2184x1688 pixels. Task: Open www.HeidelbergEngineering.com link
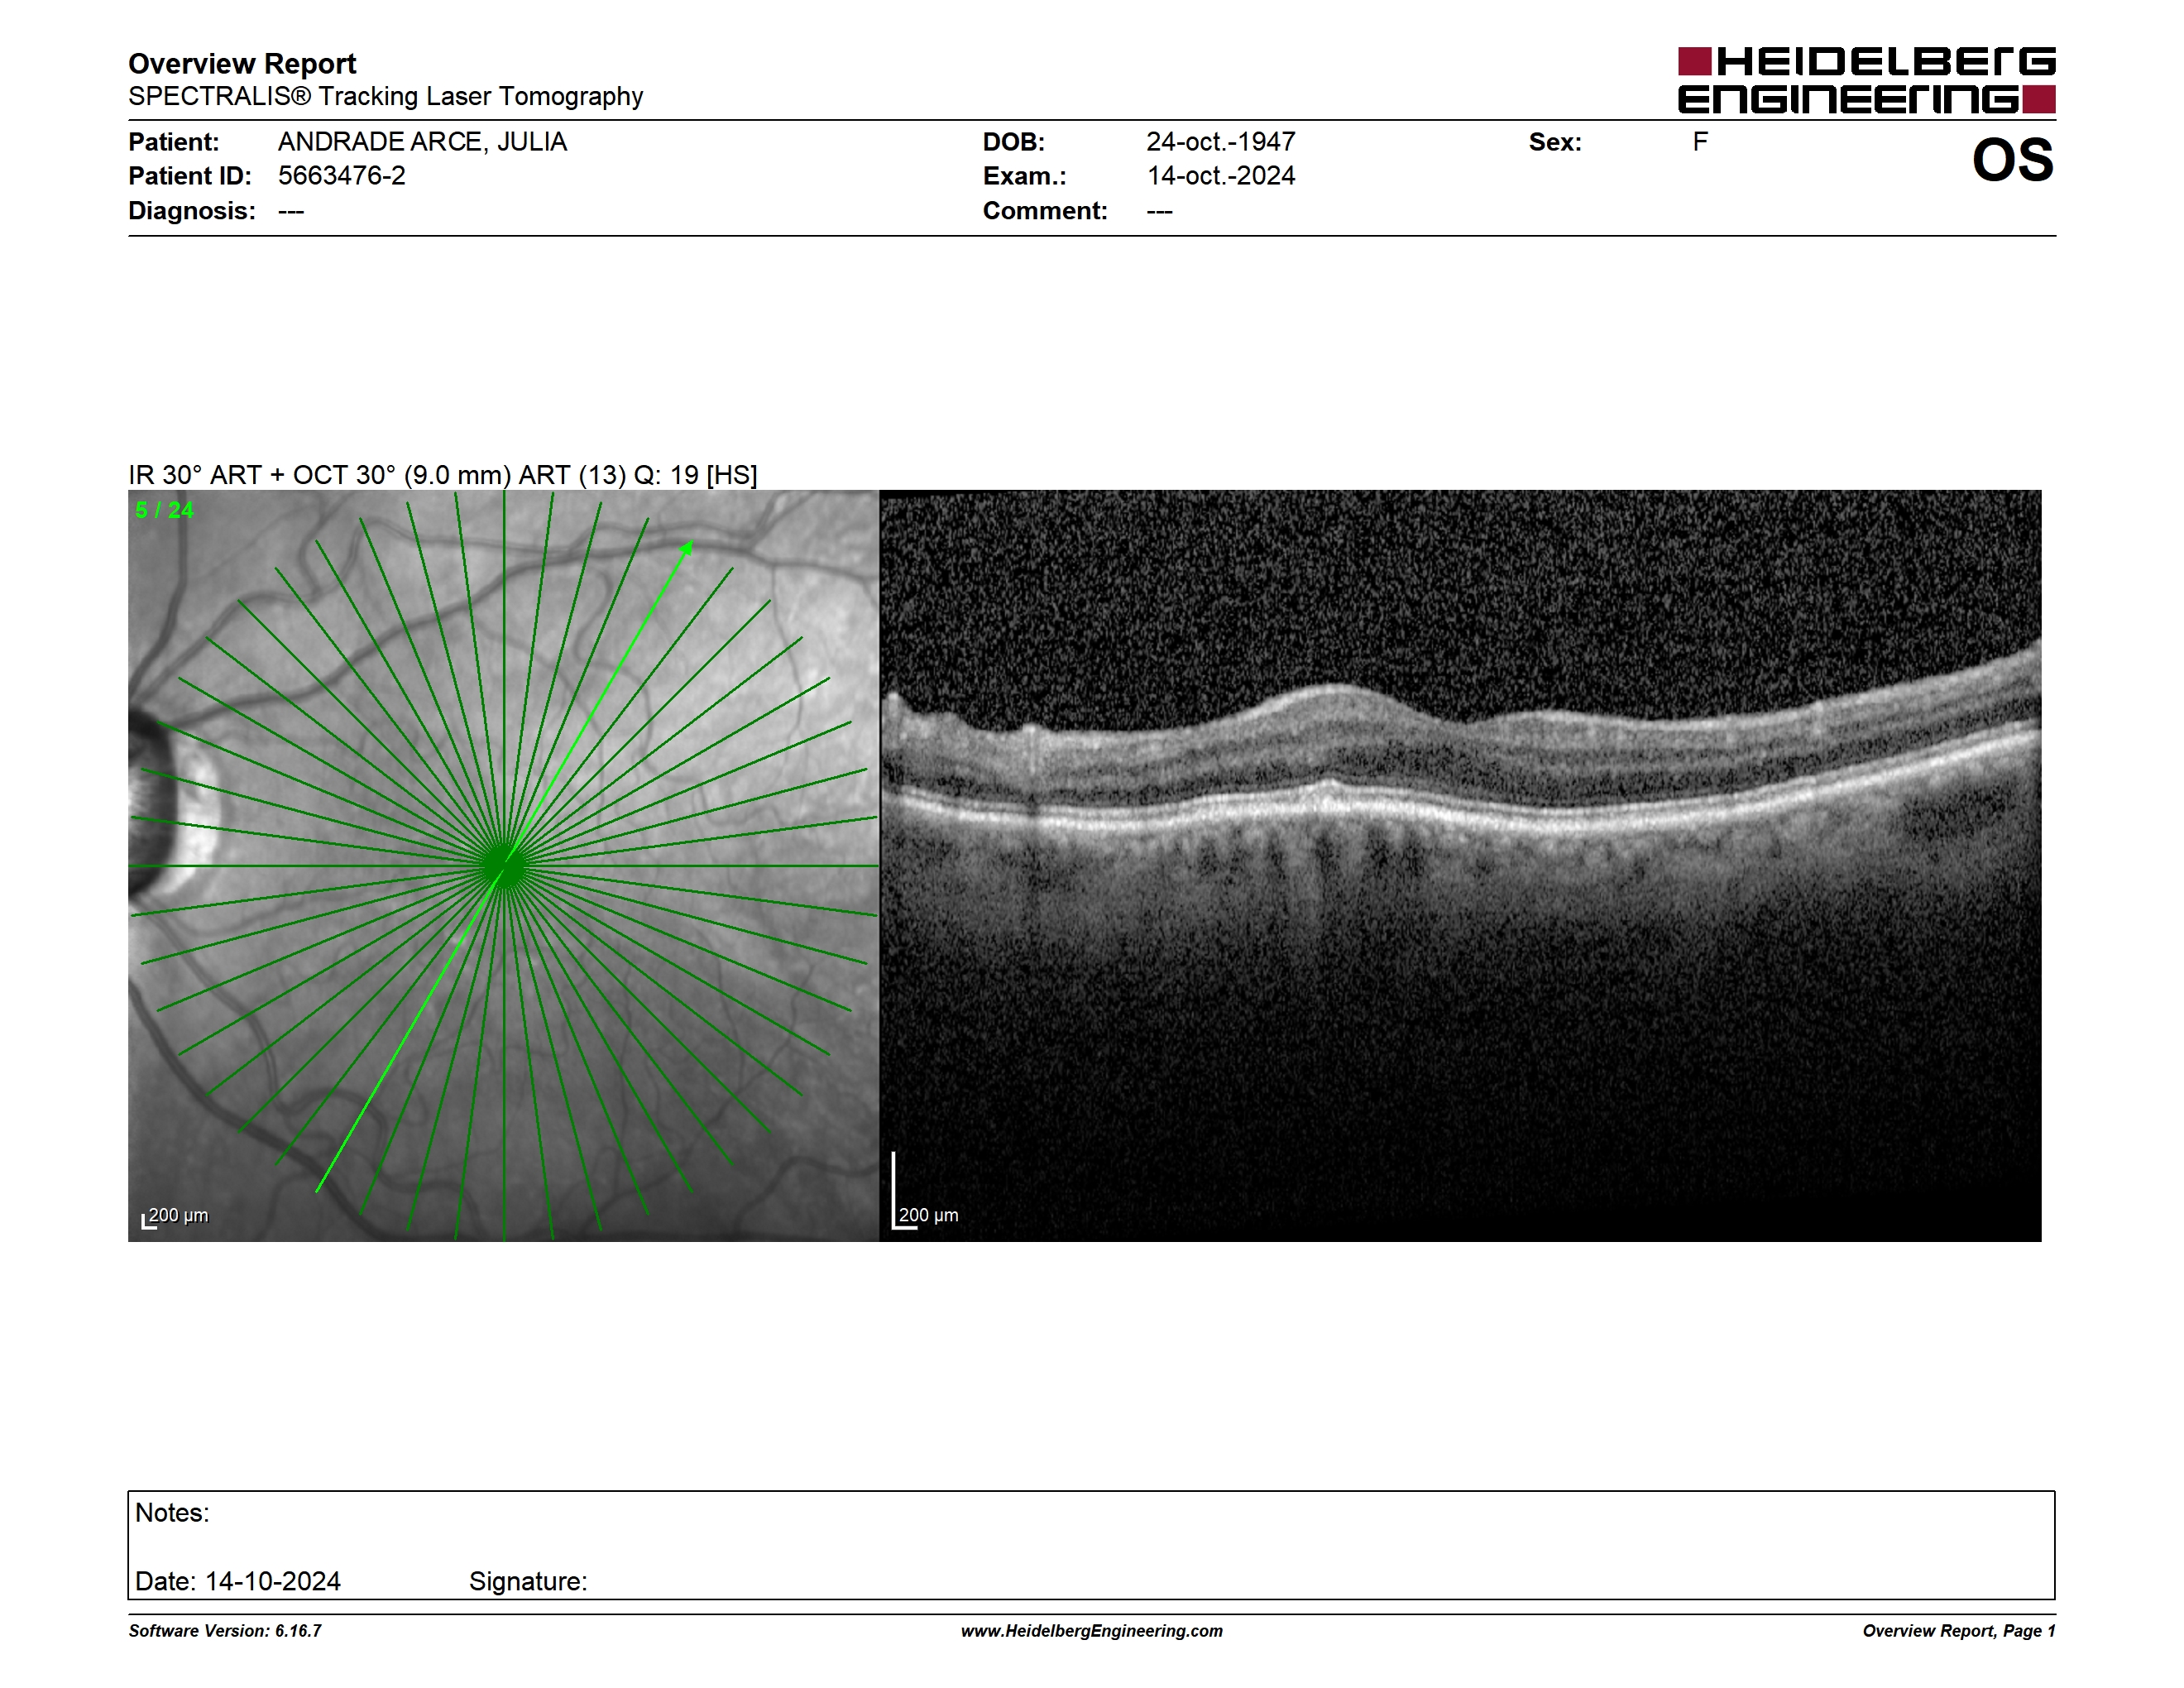(1092, 1631)
